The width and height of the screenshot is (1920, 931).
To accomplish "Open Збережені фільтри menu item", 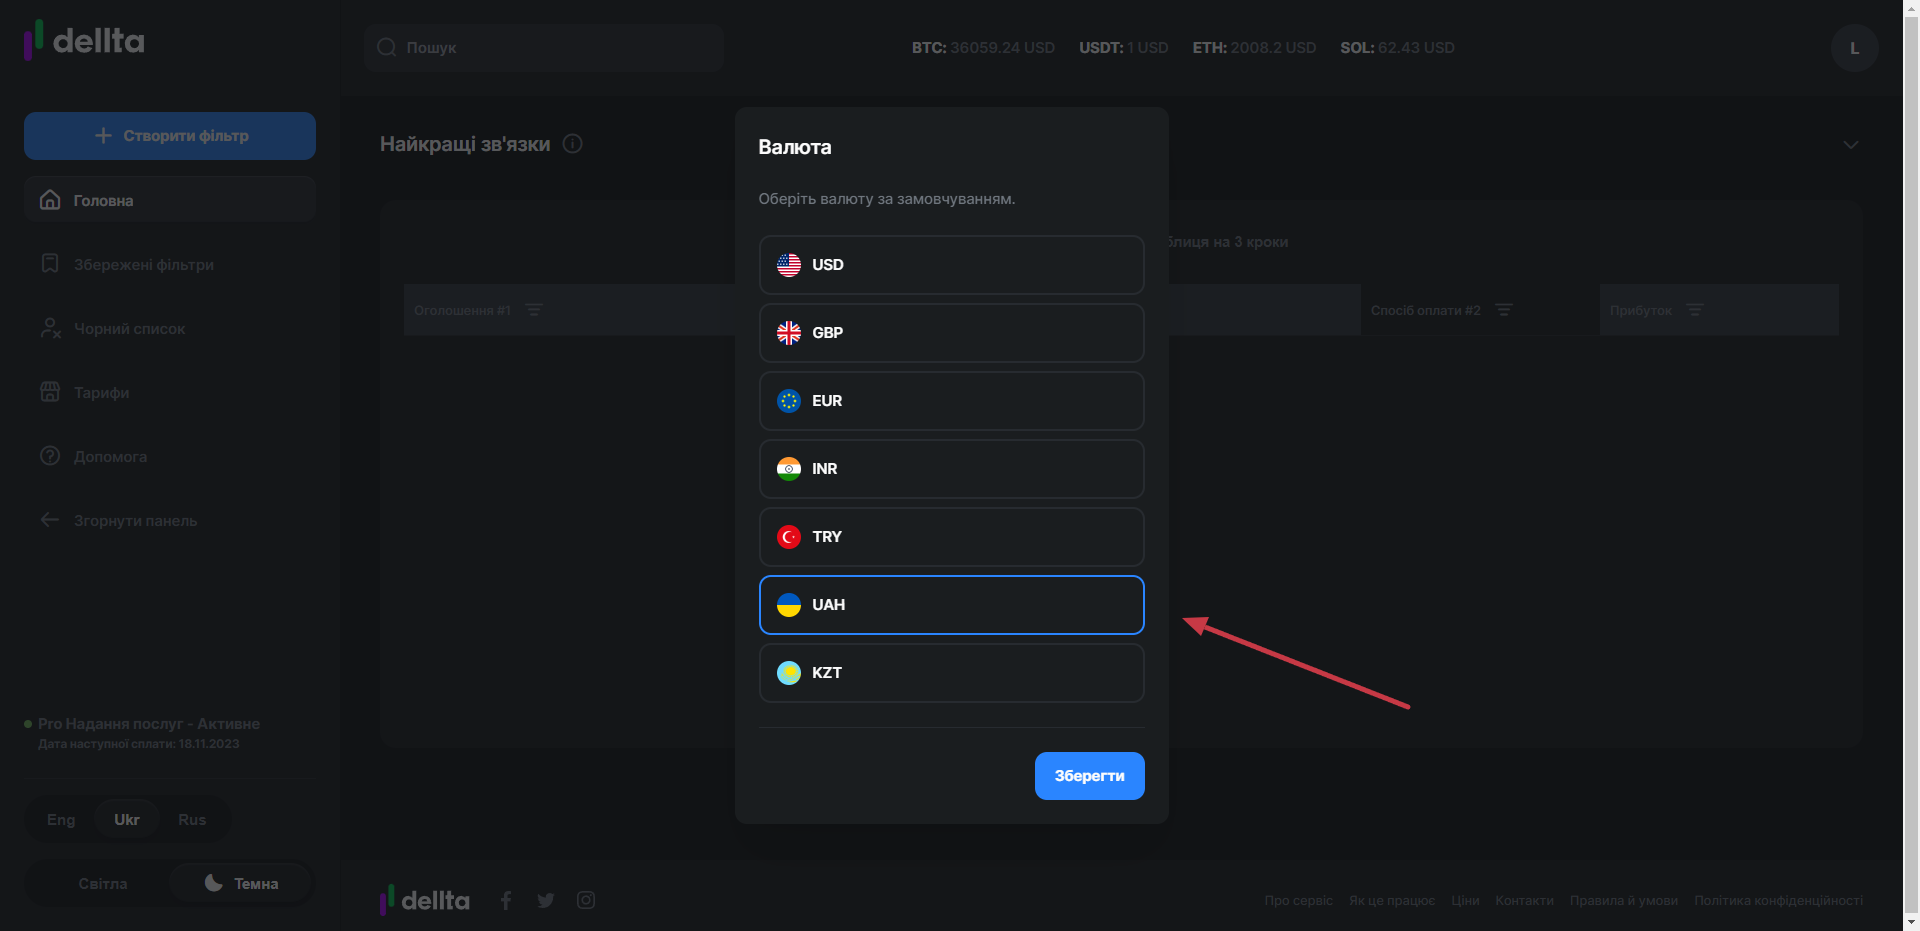I will coord(143,265).
